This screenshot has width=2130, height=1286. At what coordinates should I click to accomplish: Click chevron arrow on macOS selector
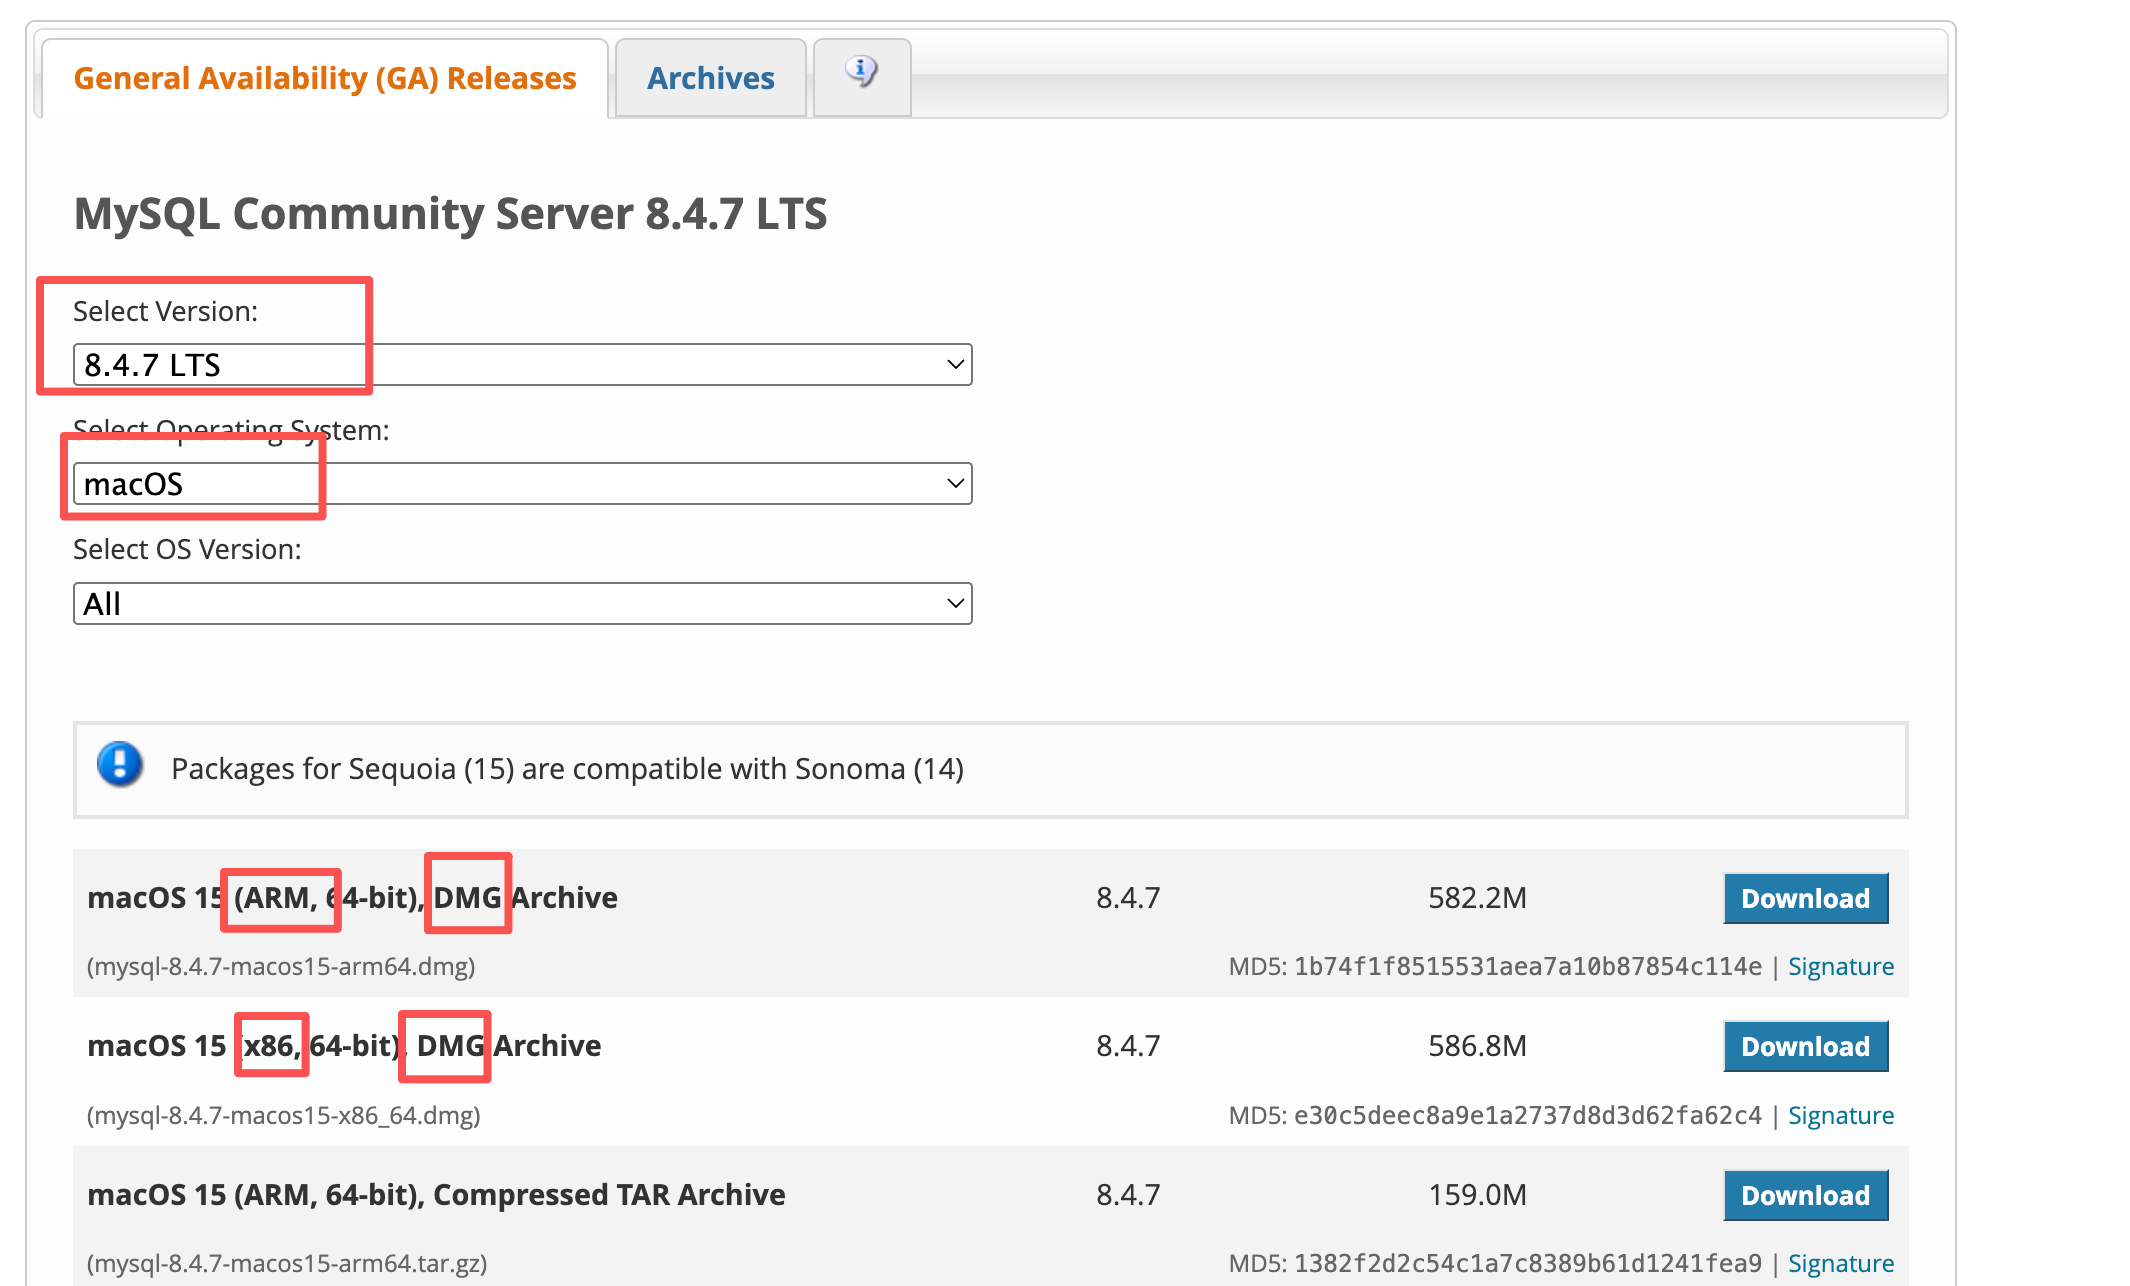click(x=955, y=484)
